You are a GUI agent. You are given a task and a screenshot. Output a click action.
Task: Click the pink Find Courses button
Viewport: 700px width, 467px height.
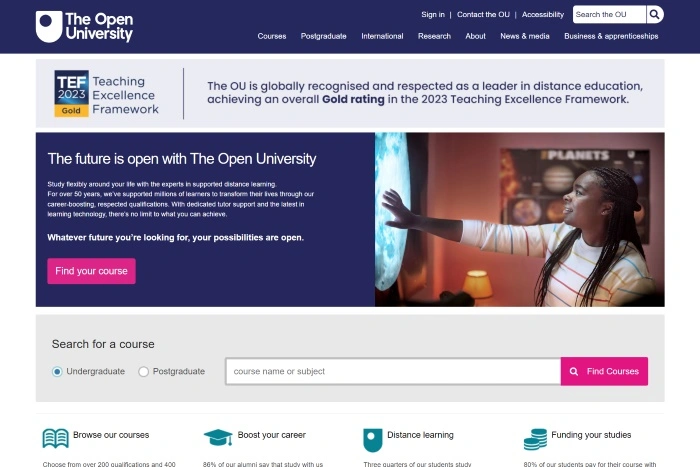click(604, 371)
